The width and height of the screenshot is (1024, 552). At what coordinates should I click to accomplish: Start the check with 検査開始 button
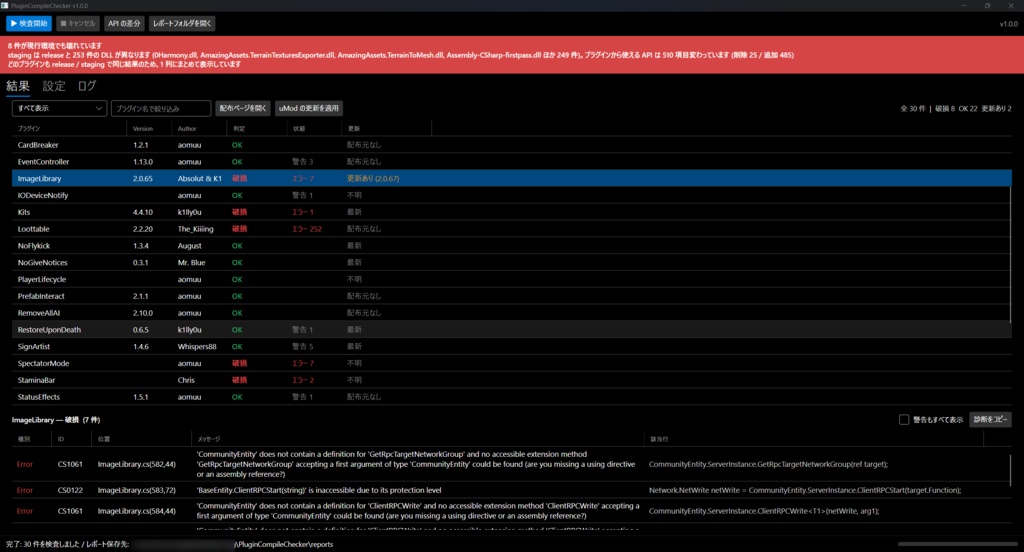29,24
